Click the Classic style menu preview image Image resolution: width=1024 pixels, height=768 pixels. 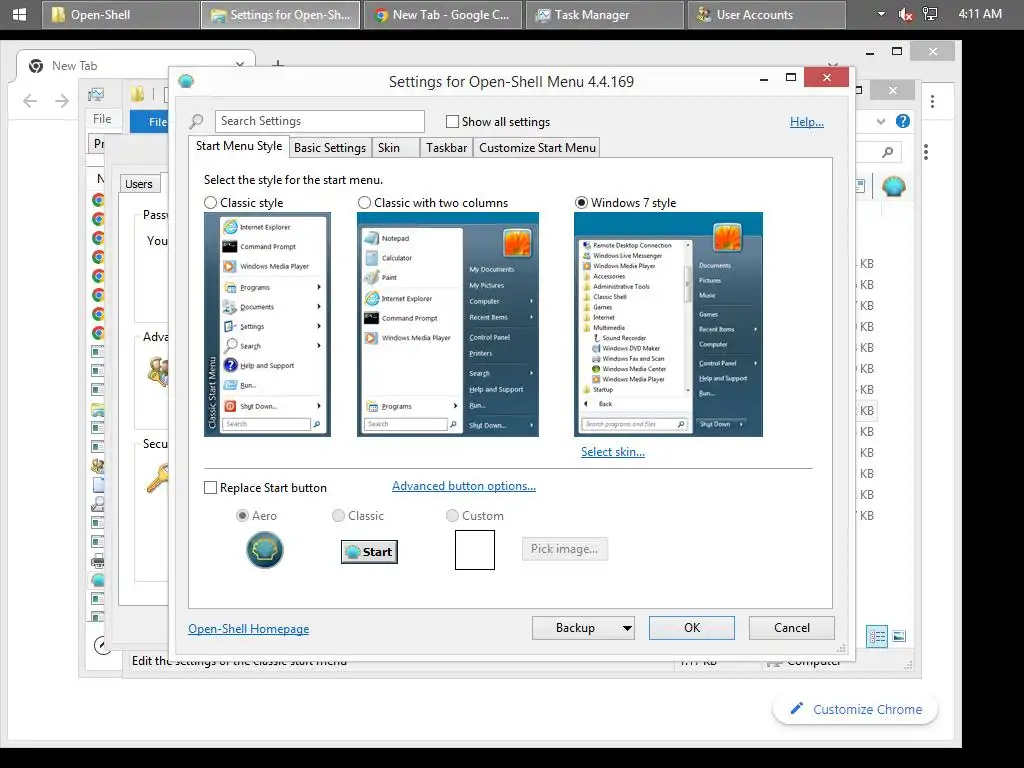tap(267, 324)
